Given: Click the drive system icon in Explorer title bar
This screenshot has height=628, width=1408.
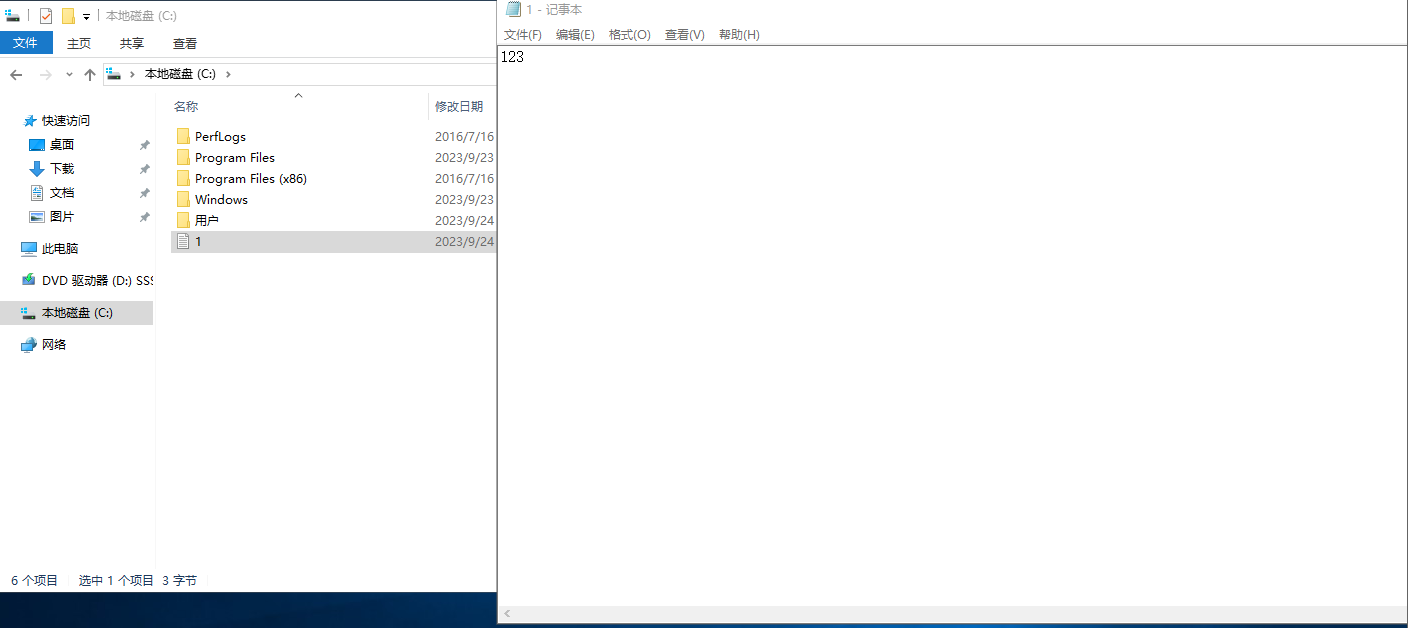Looking at the screenshot, I should tap(13, 15).
